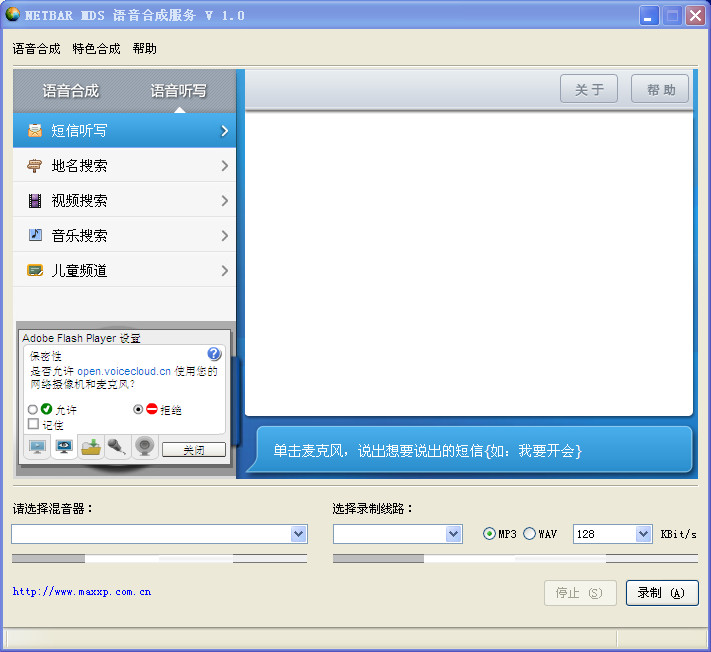Click the 关闭 button in Flash settings
The width and height of the screenshot is (711, 652).
[x=194, y=449]
